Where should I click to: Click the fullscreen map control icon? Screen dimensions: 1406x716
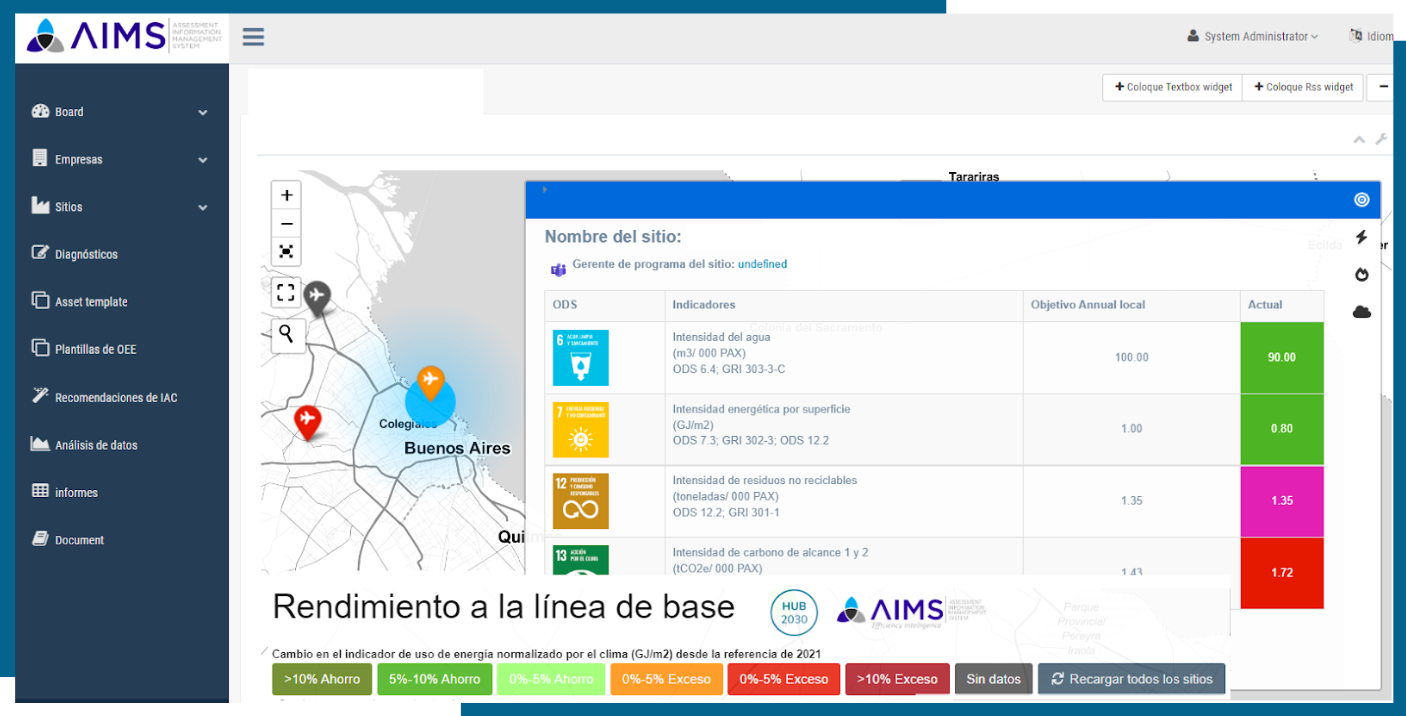[x=286, y=292]
